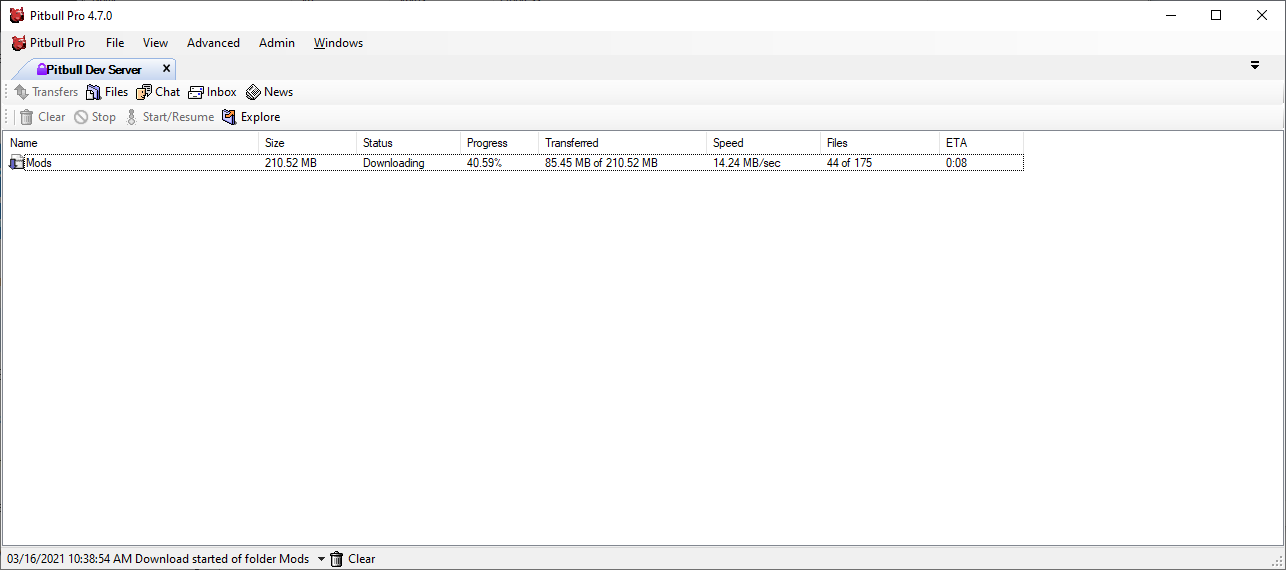The width and height of the screenshot is (1286, 570).
Task: Switch to the Transfers view
Action: [46, 92]
